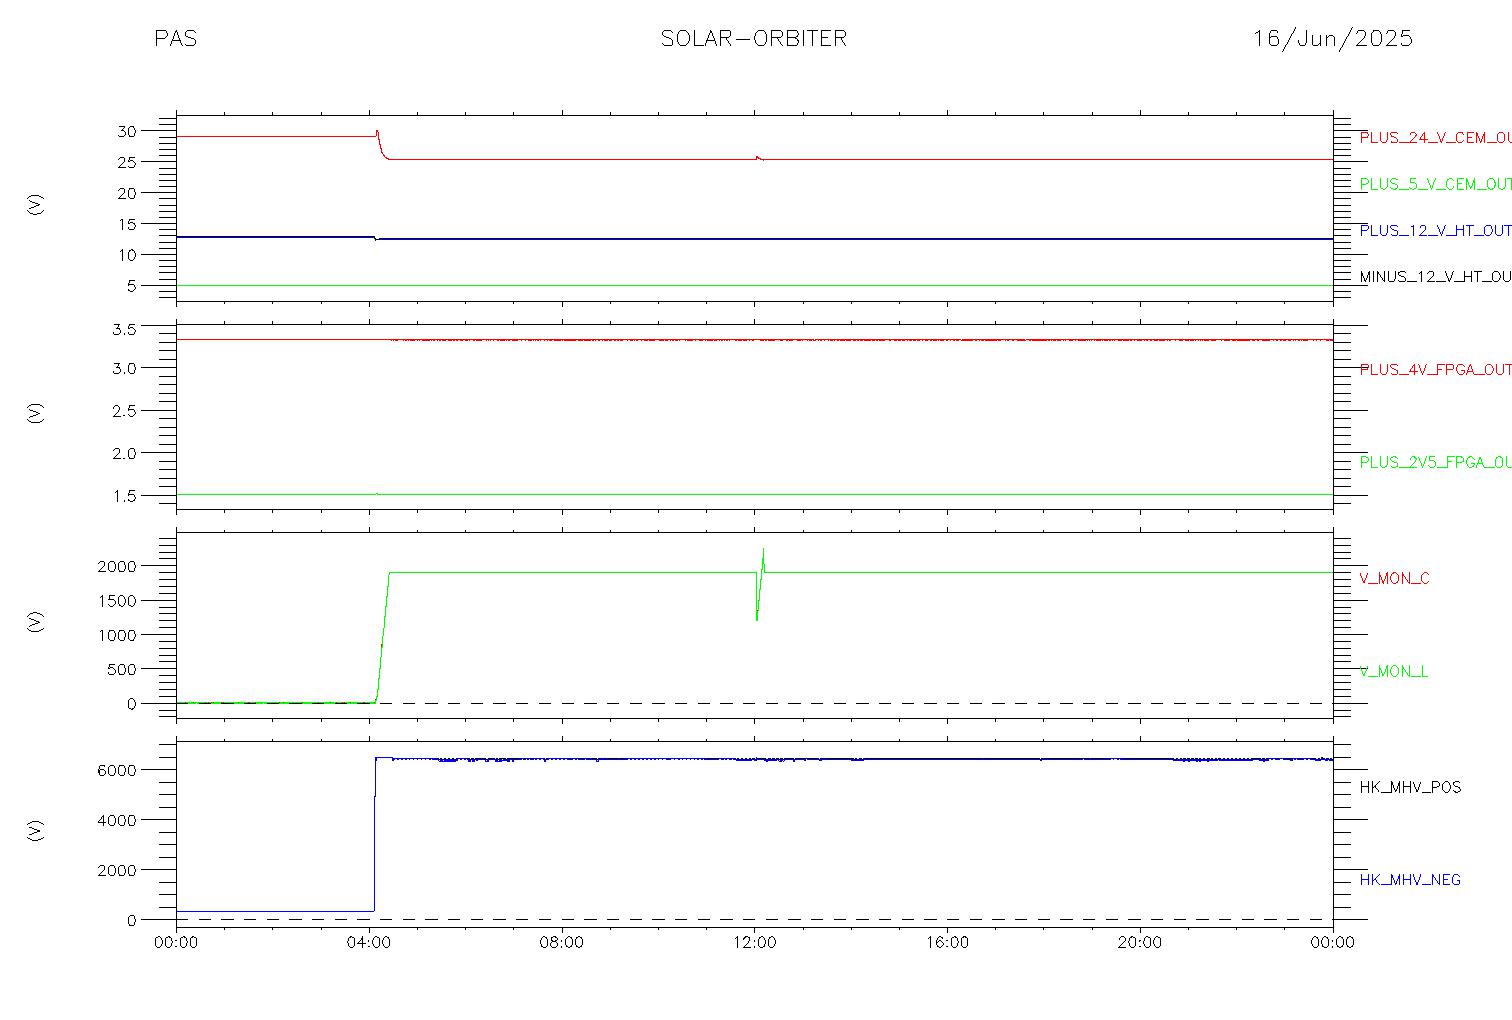This screenshot has height=1020, width=1512.
Task: Click the PLUS_24_V_CEM_OUT legend label
Action: point(1435,138)
